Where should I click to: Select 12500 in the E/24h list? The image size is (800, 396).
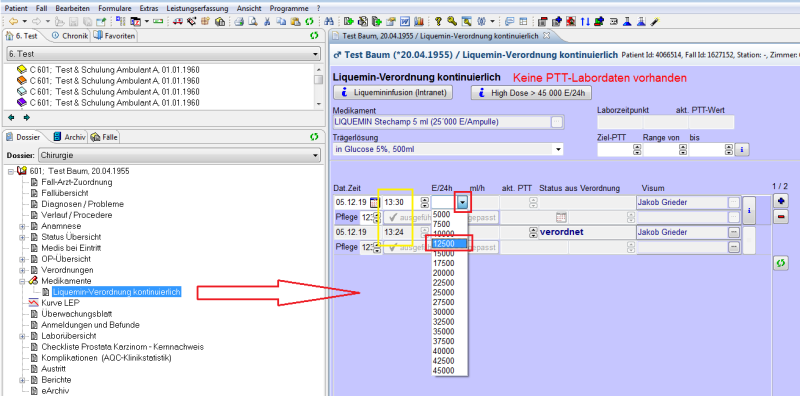pos(450,244)
